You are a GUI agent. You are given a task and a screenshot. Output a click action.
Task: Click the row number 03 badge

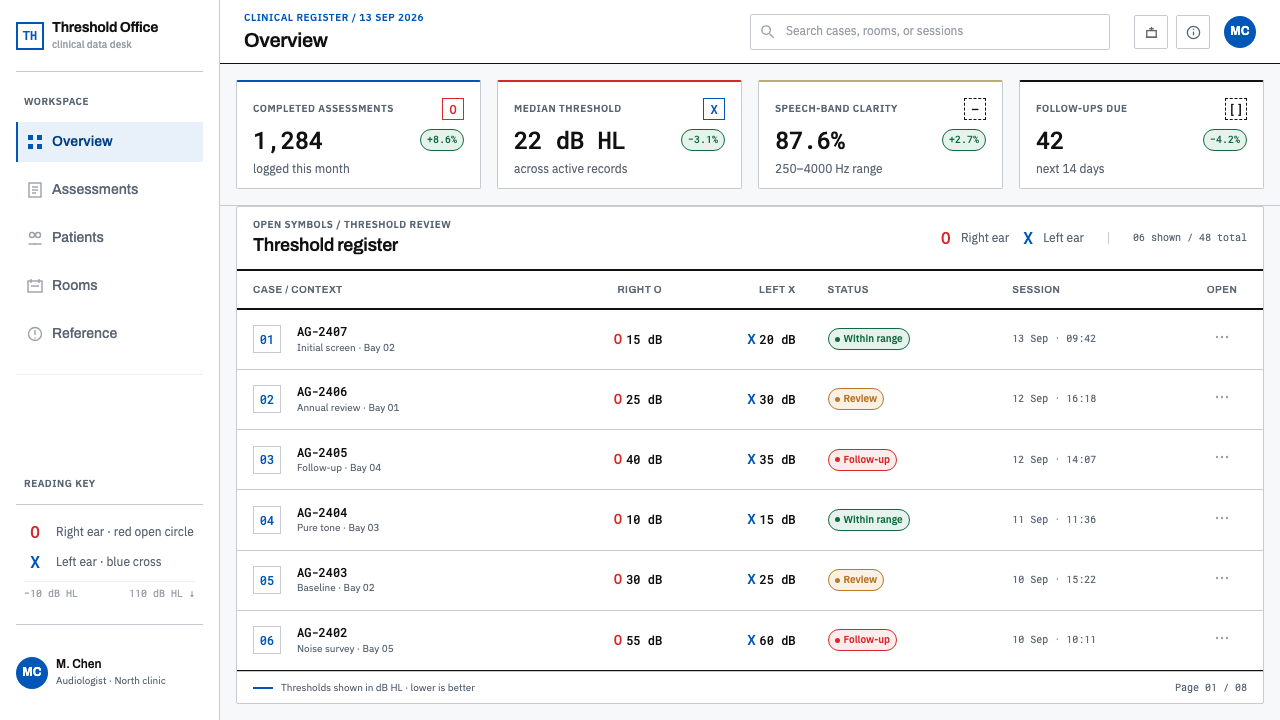pyautogui.click(x=267, y=460)
